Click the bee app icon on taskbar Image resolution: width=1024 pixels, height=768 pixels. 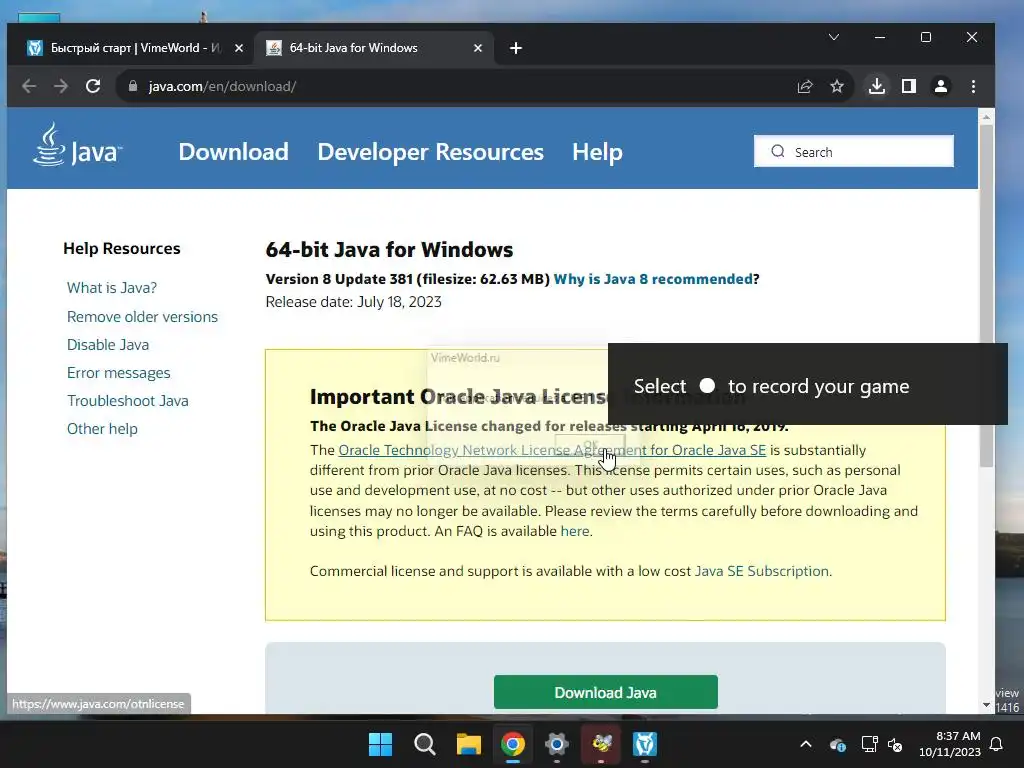click(601, 744)
